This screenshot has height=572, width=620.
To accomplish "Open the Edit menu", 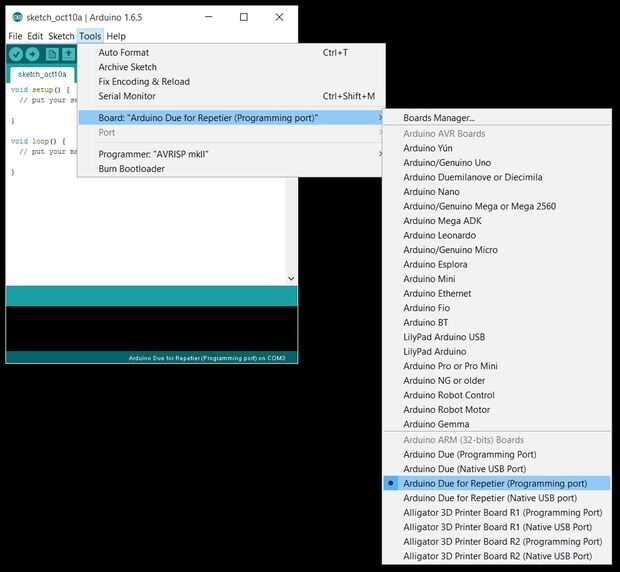I will point(35,36).
